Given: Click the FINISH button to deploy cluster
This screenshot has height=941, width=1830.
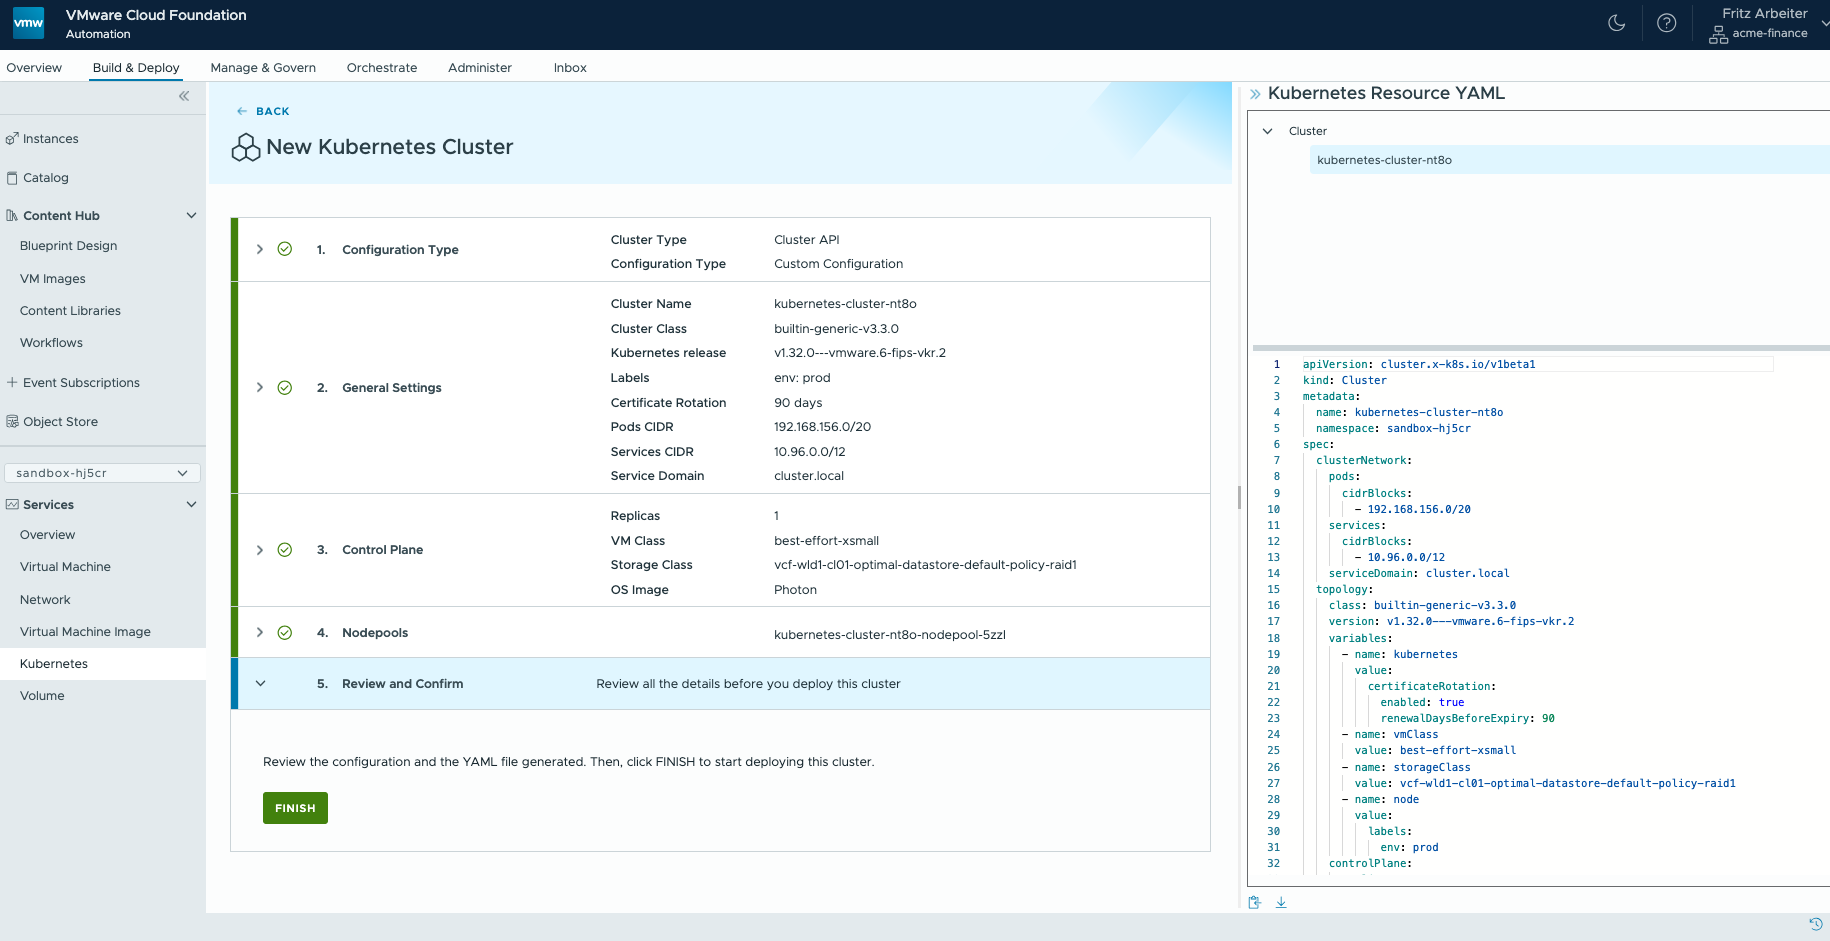Looking at the screenshot, I should pyautogui.click(x=295, y=808).
